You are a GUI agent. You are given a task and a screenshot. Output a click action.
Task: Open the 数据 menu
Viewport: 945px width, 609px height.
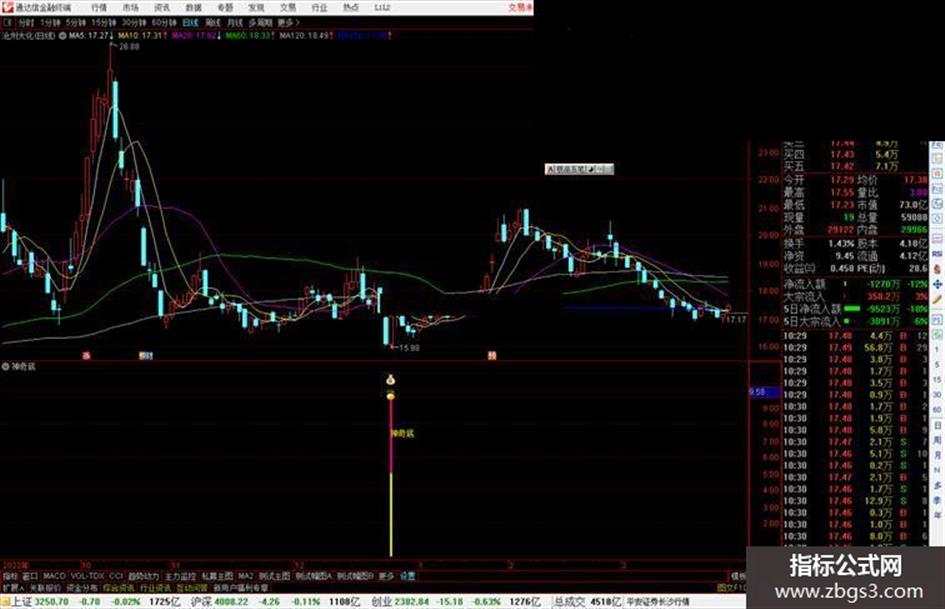pos(193,7)
